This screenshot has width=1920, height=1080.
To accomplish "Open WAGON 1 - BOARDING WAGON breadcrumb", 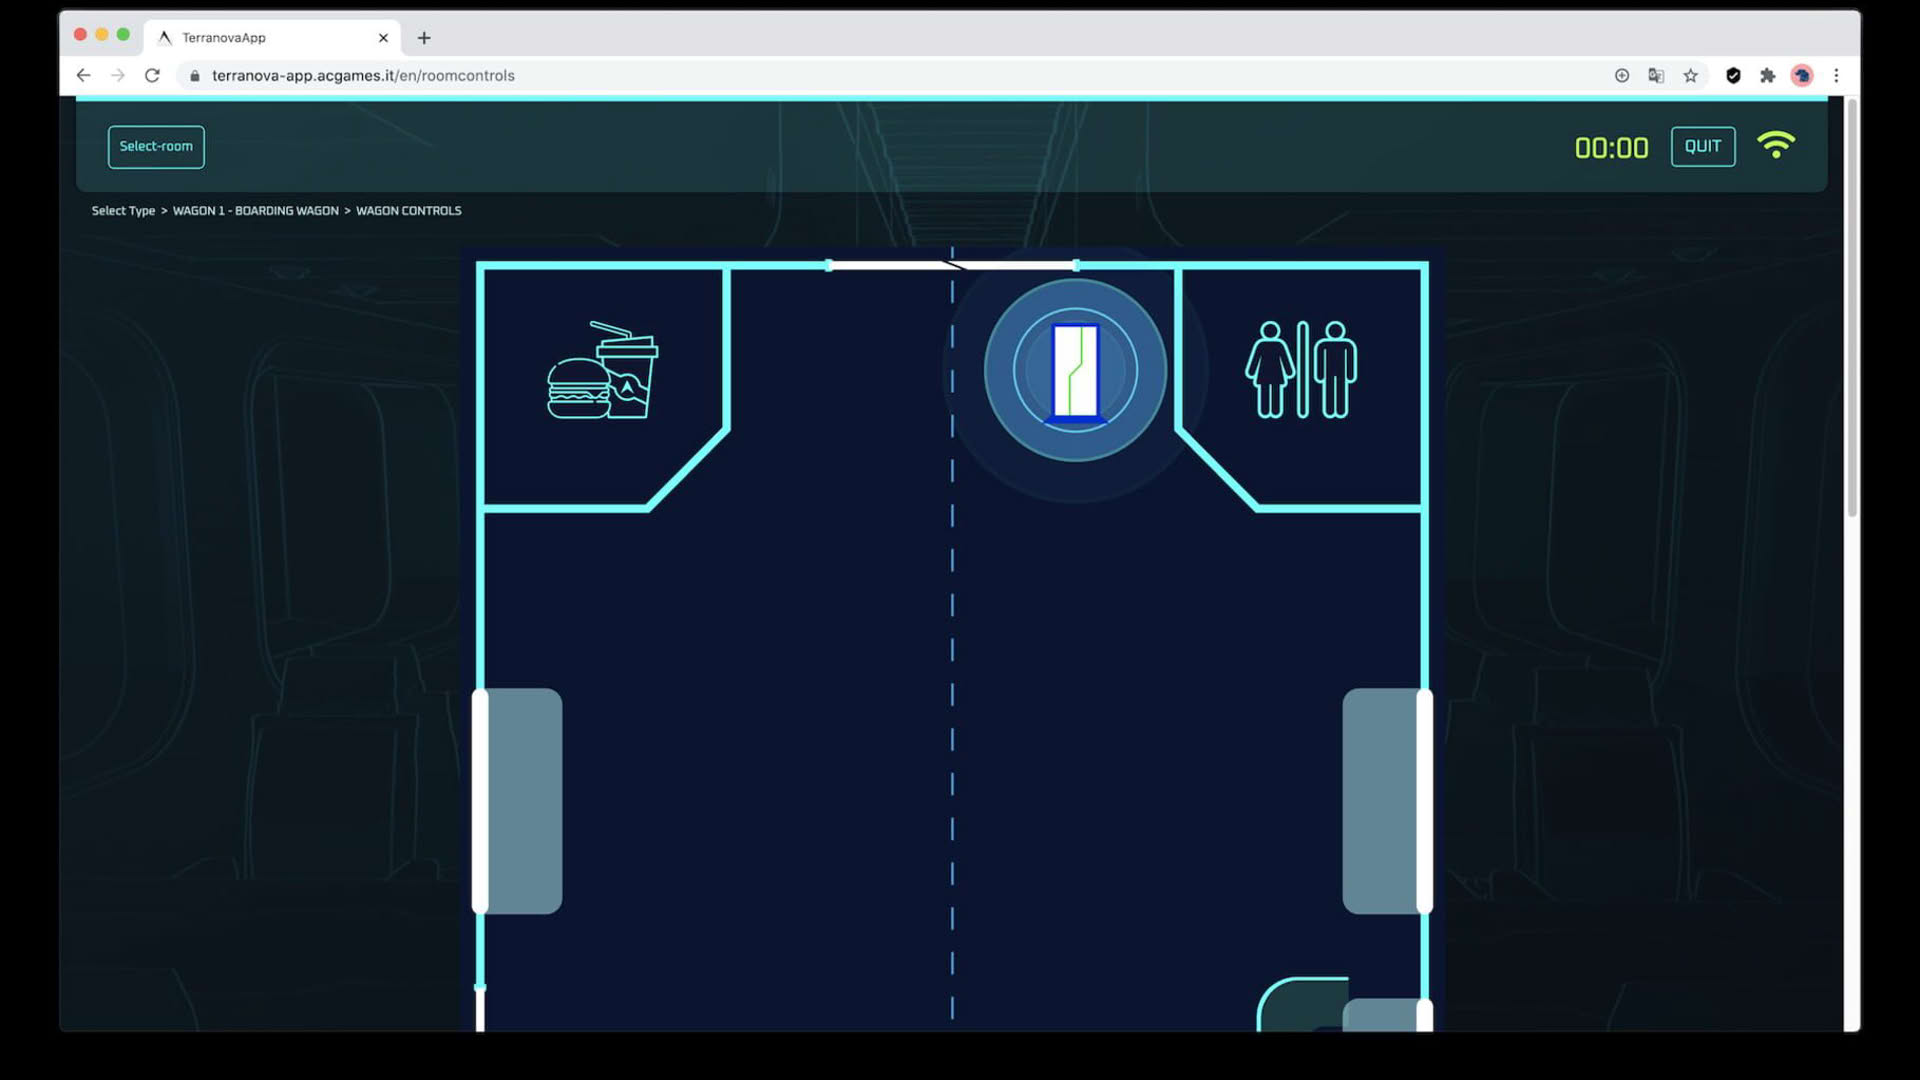I will tap(256, 211).
